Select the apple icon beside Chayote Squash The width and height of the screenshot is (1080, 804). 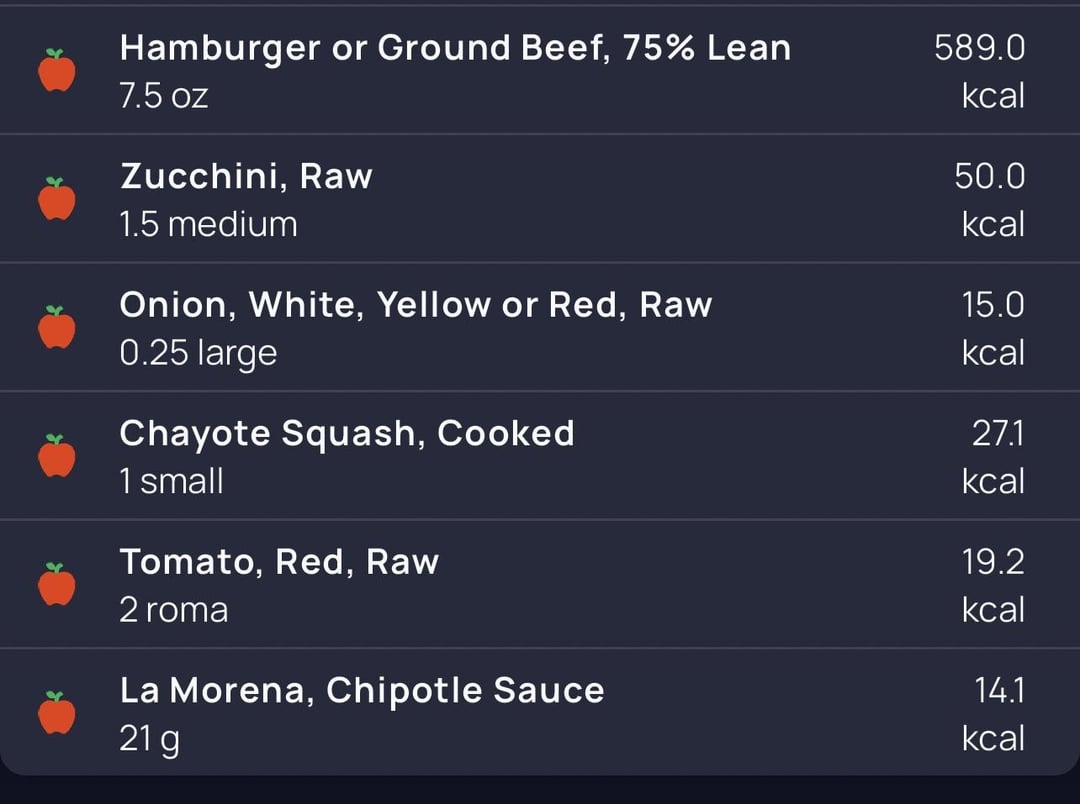pos(57,456)
